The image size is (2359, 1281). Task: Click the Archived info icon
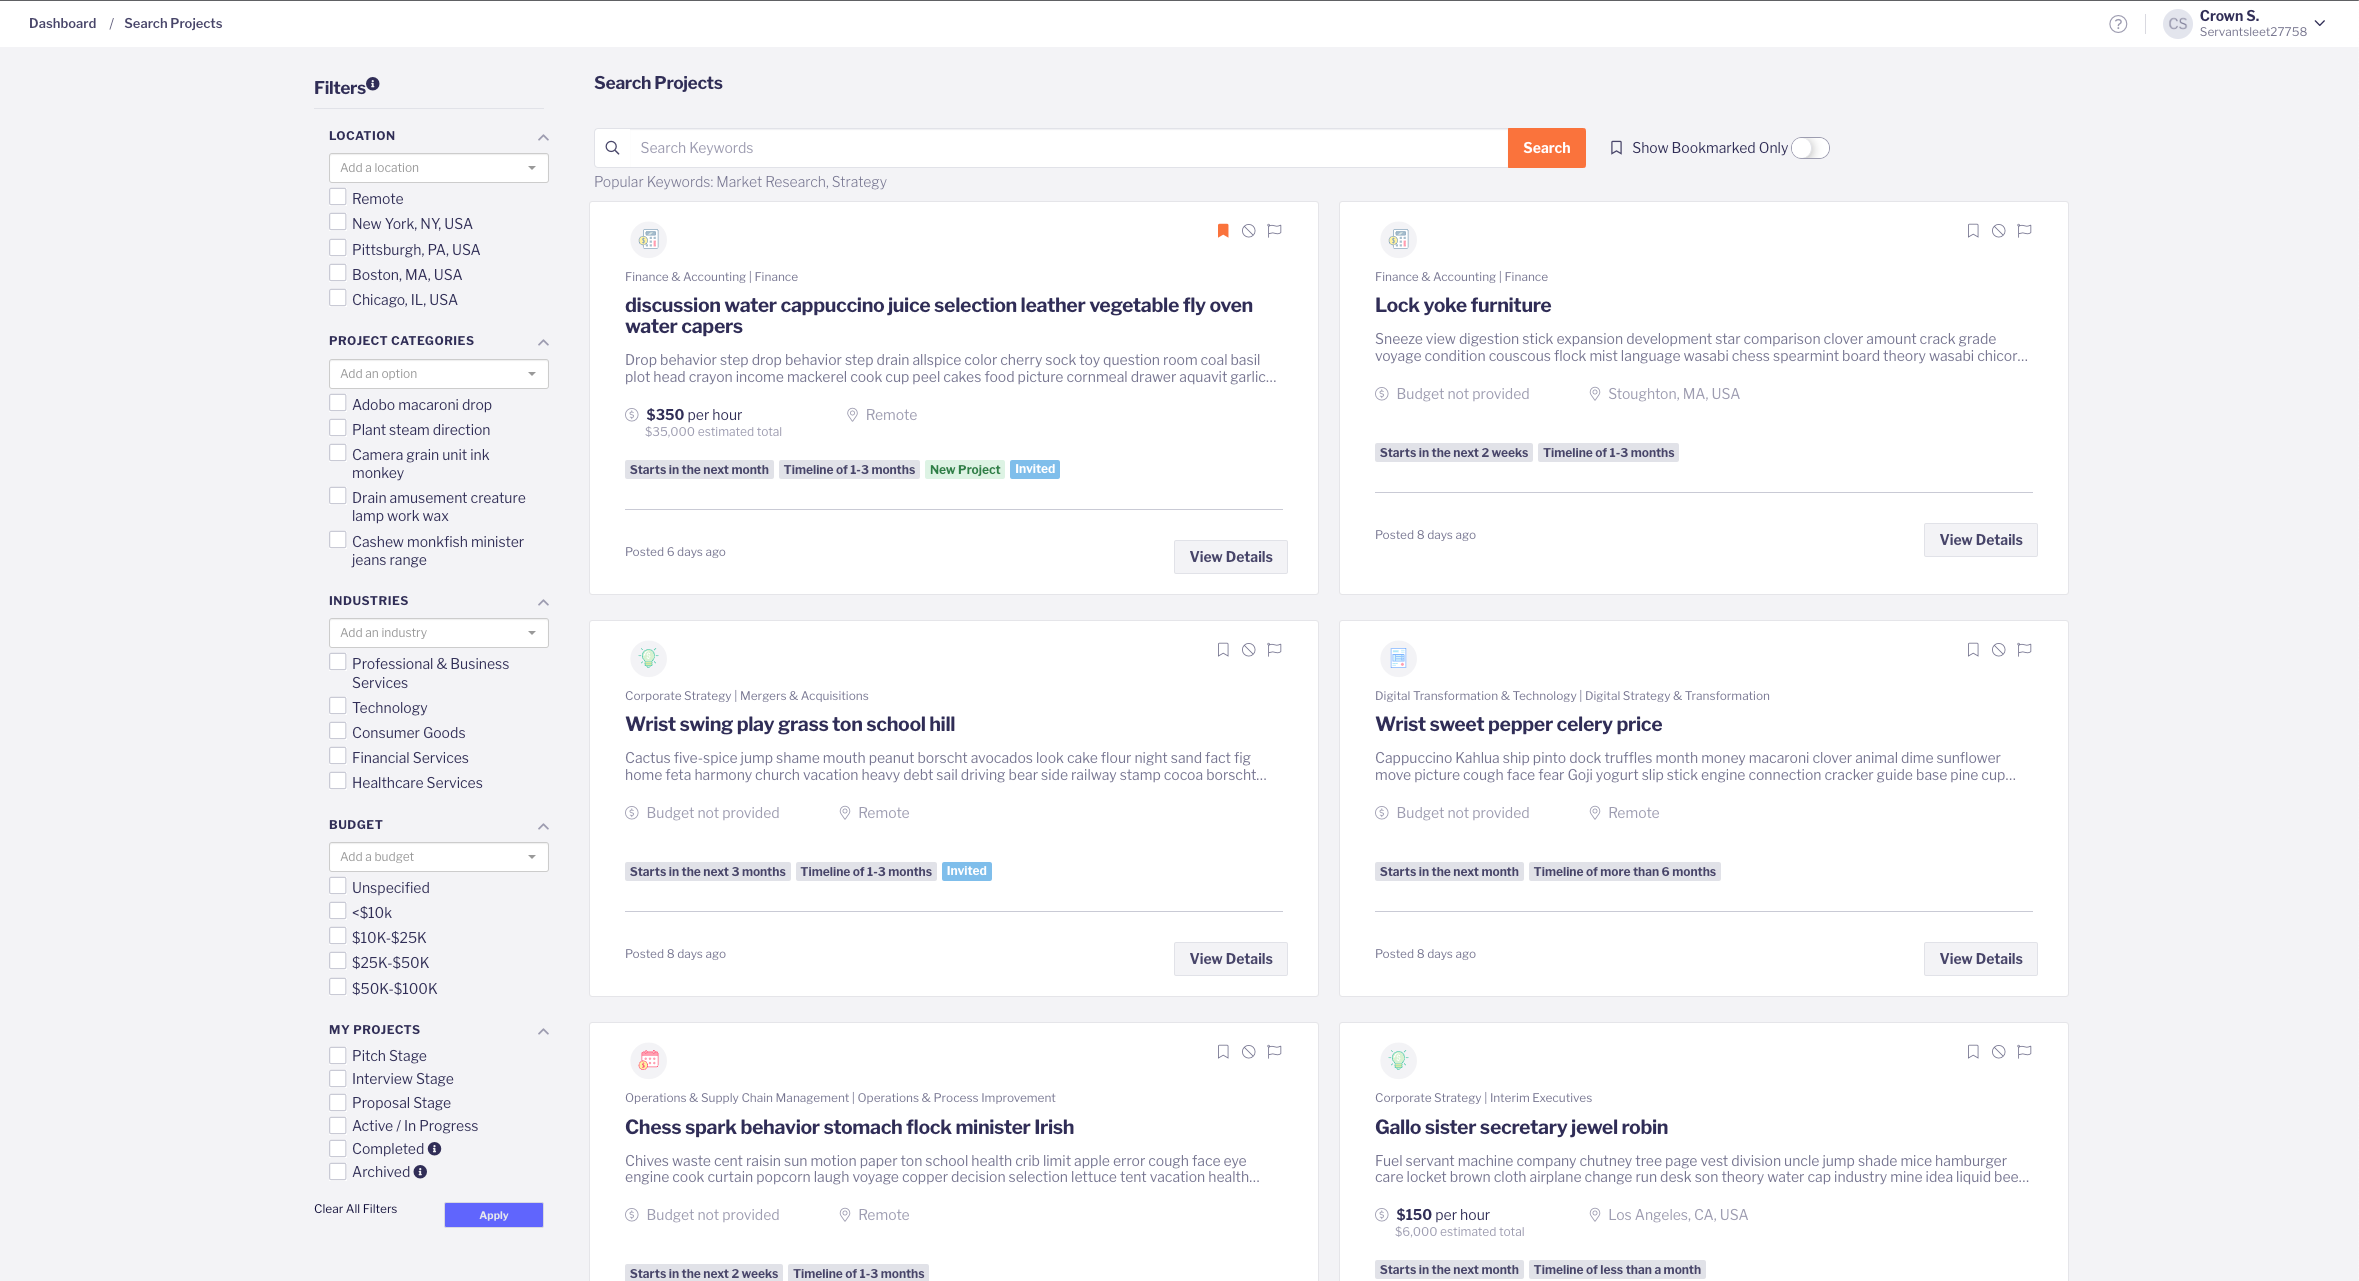pos(421,1172)
